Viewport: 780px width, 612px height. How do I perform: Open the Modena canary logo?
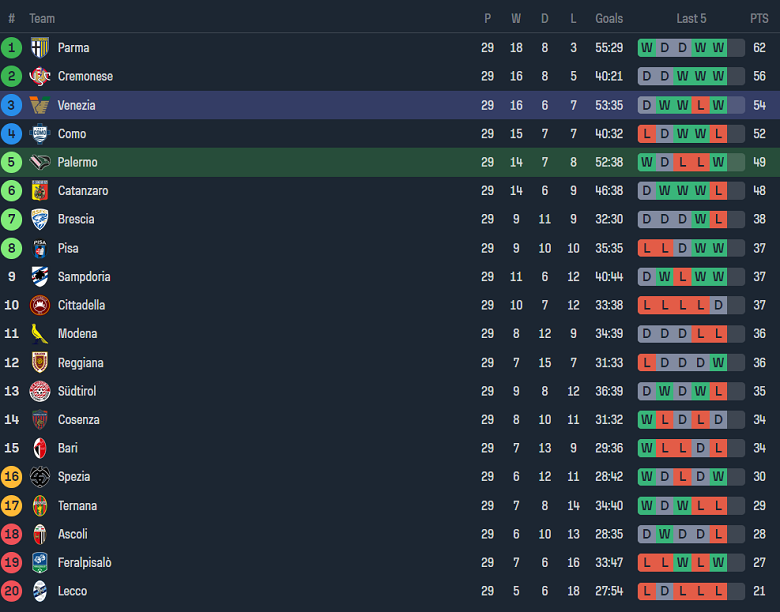pos(40,334)
